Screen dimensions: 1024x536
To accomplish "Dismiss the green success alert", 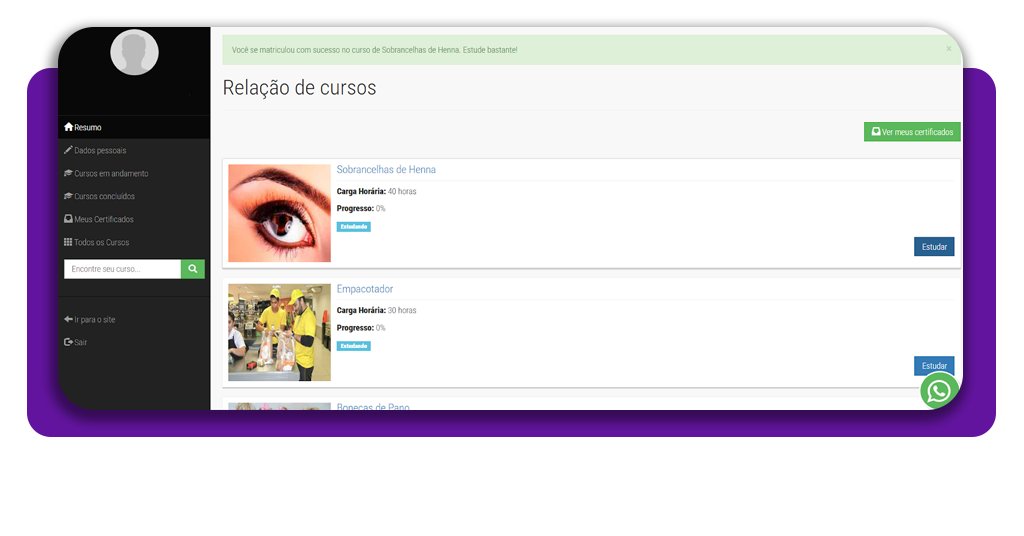I will [x=949, y=49].
